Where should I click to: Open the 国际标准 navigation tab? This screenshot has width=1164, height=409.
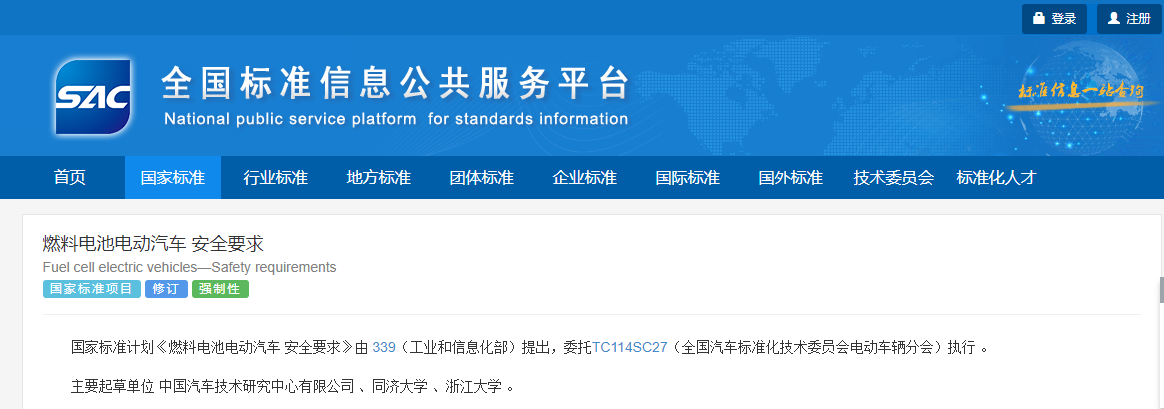click(687, 178)
